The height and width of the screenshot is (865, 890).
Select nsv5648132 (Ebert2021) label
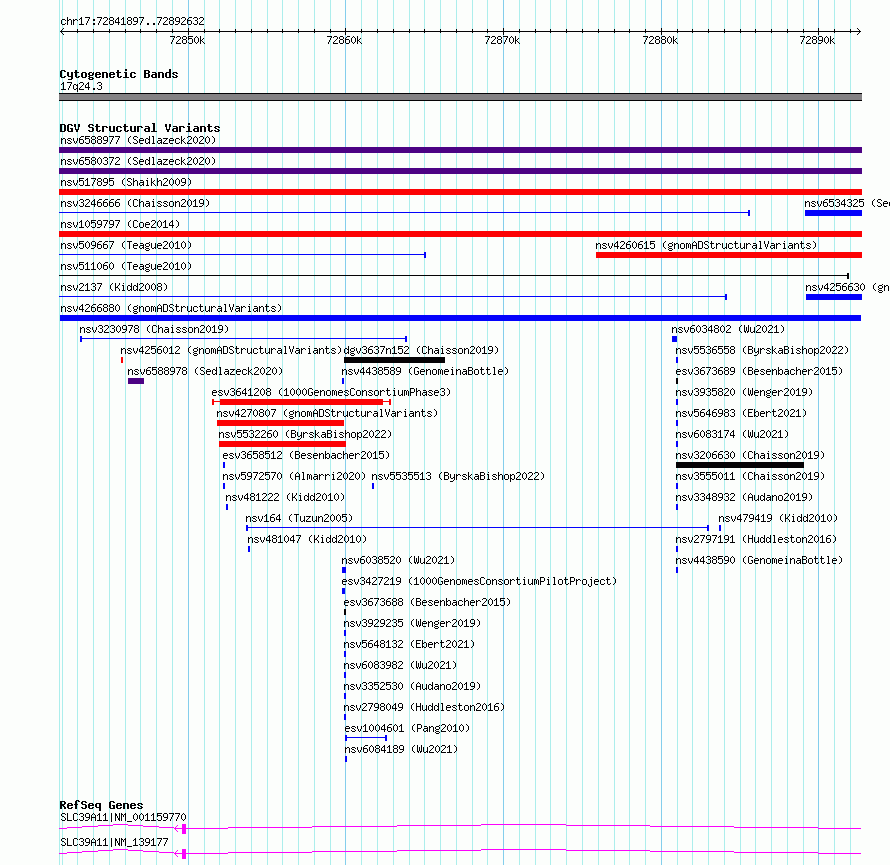tap(409, 644)
